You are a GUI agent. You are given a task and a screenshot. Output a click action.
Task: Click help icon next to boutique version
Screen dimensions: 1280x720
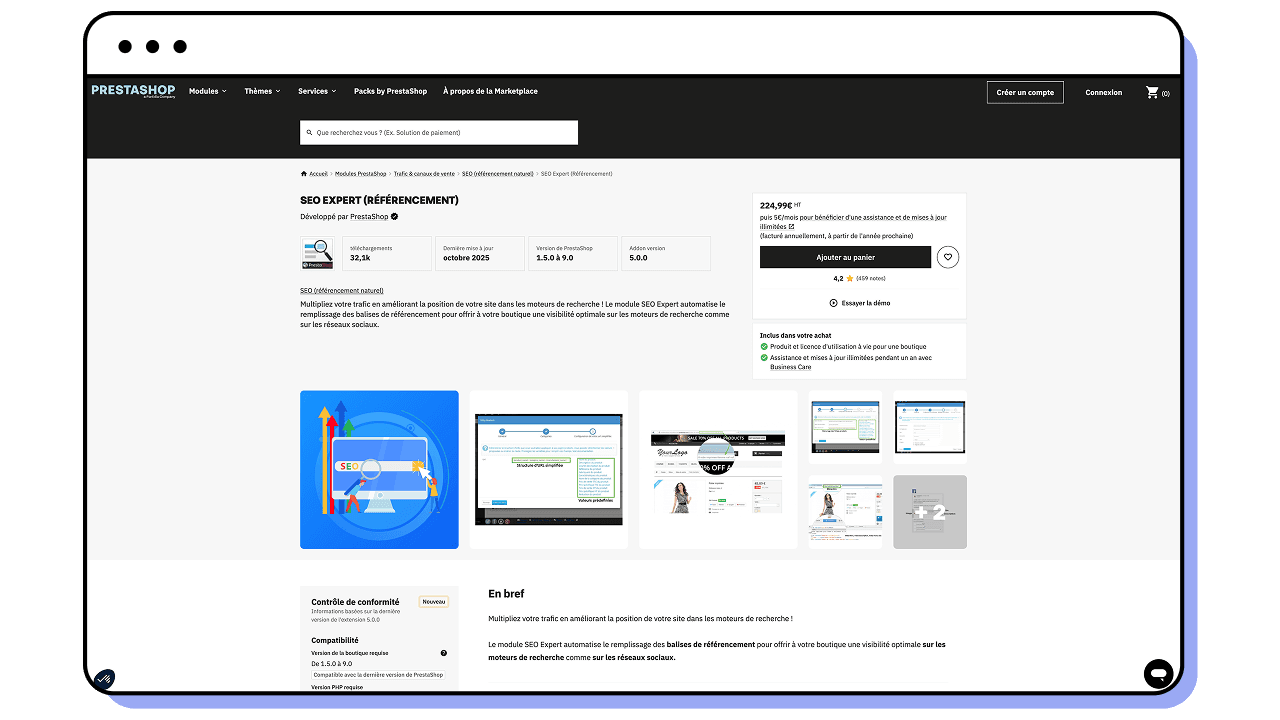point(444,653)
